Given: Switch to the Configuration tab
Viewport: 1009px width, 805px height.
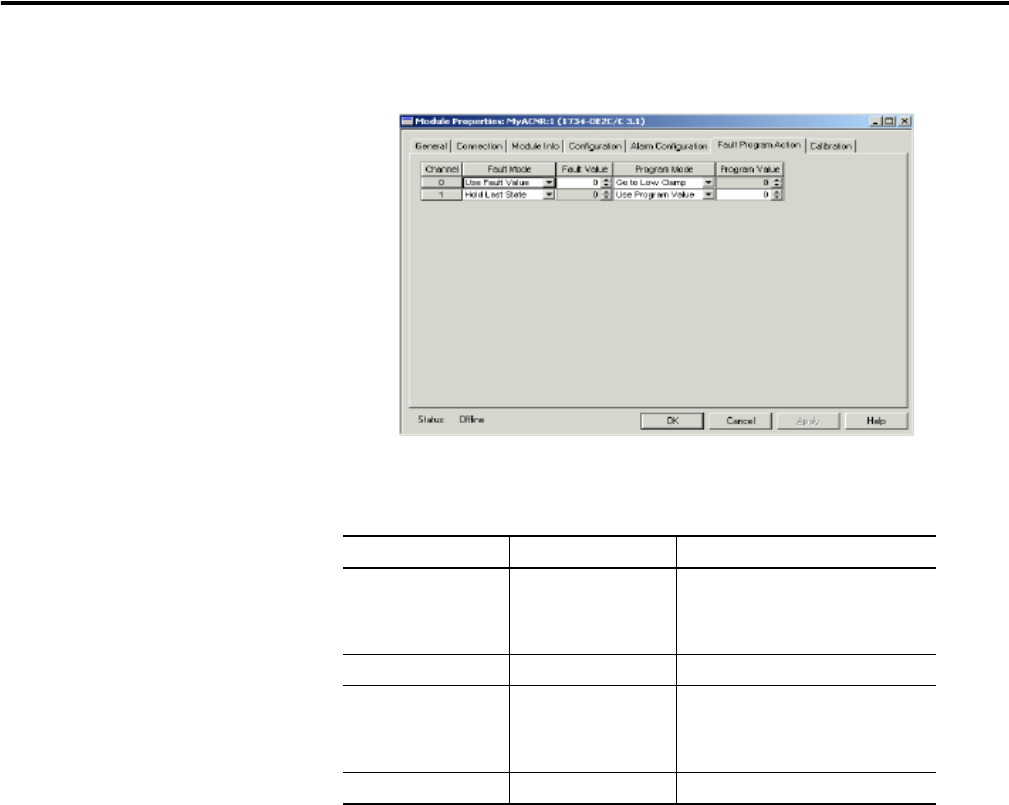Looking at the screenshot, I should tap(595, 146).
